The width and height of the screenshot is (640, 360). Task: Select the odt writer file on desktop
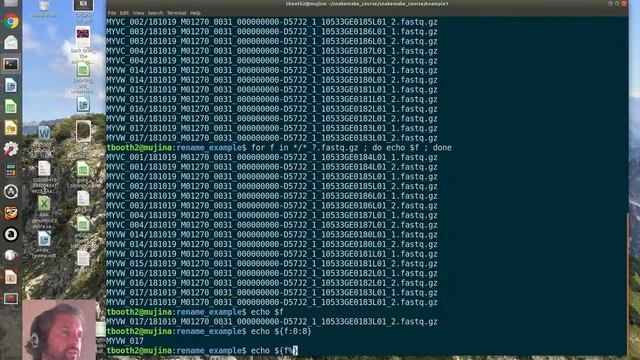[44, 239]
